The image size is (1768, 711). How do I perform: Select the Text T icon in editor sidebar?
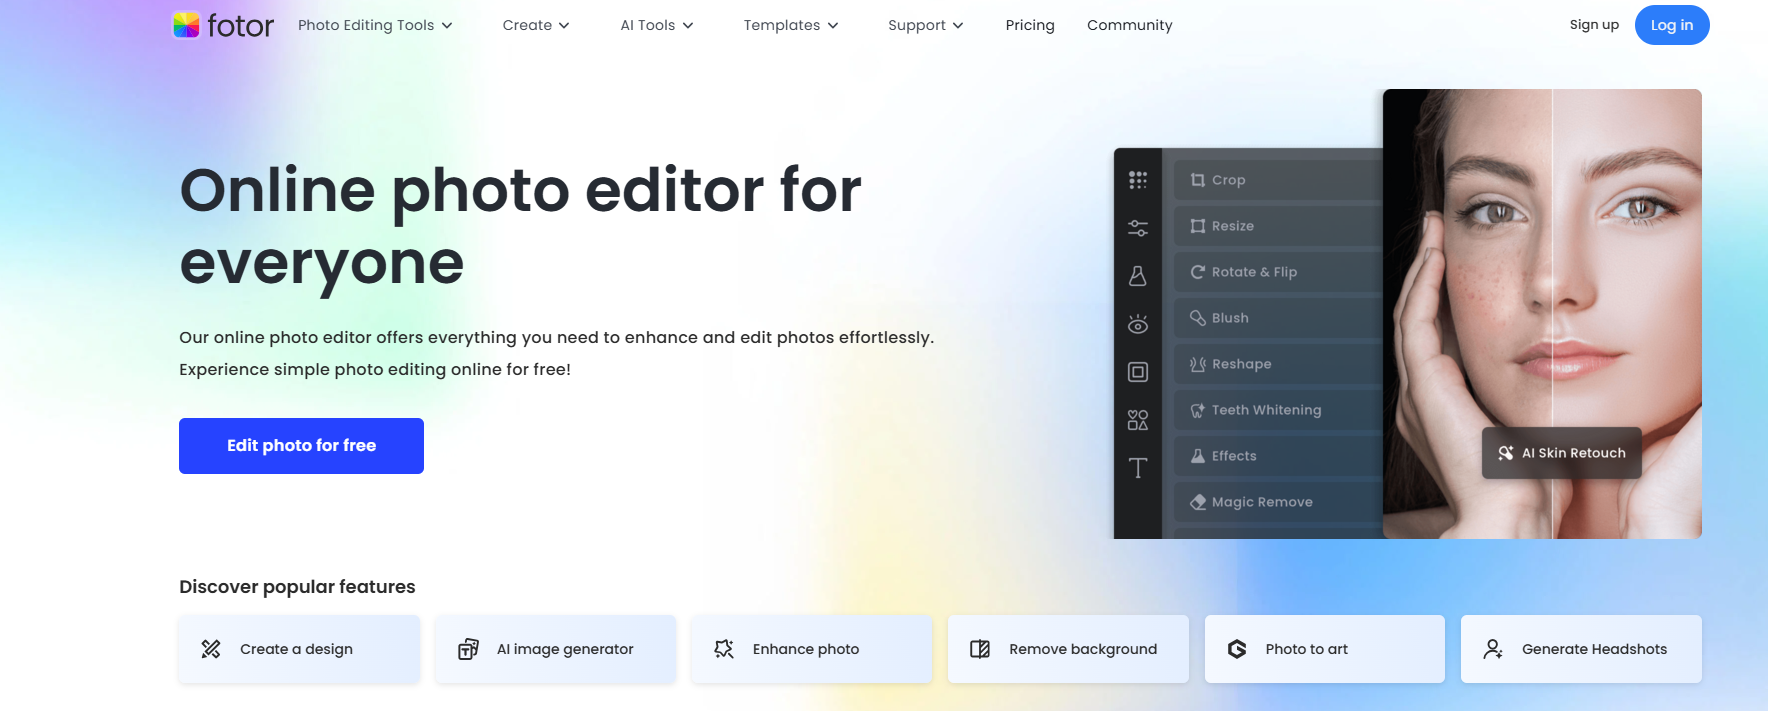click(1138, 468)
